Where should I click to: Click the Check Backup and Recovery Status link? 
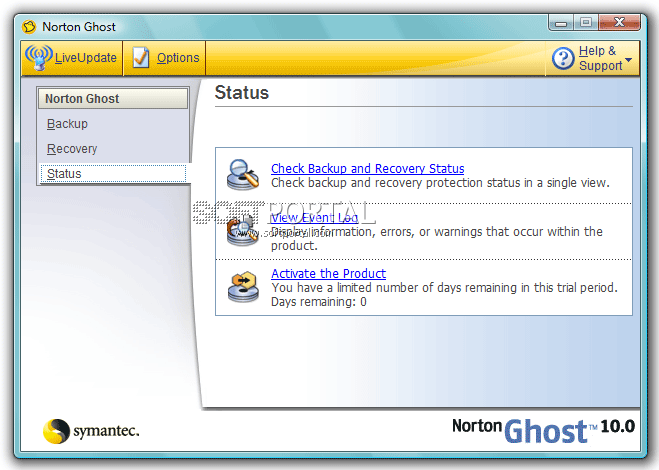[x=367, y=169]
